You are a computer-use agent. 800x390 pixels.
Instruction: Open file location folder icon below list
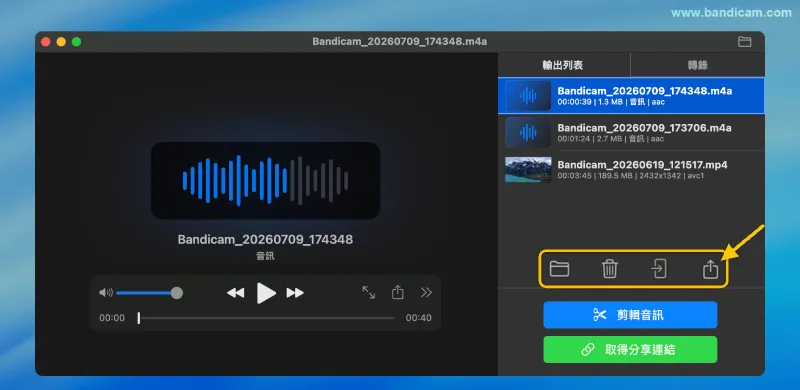559,269
